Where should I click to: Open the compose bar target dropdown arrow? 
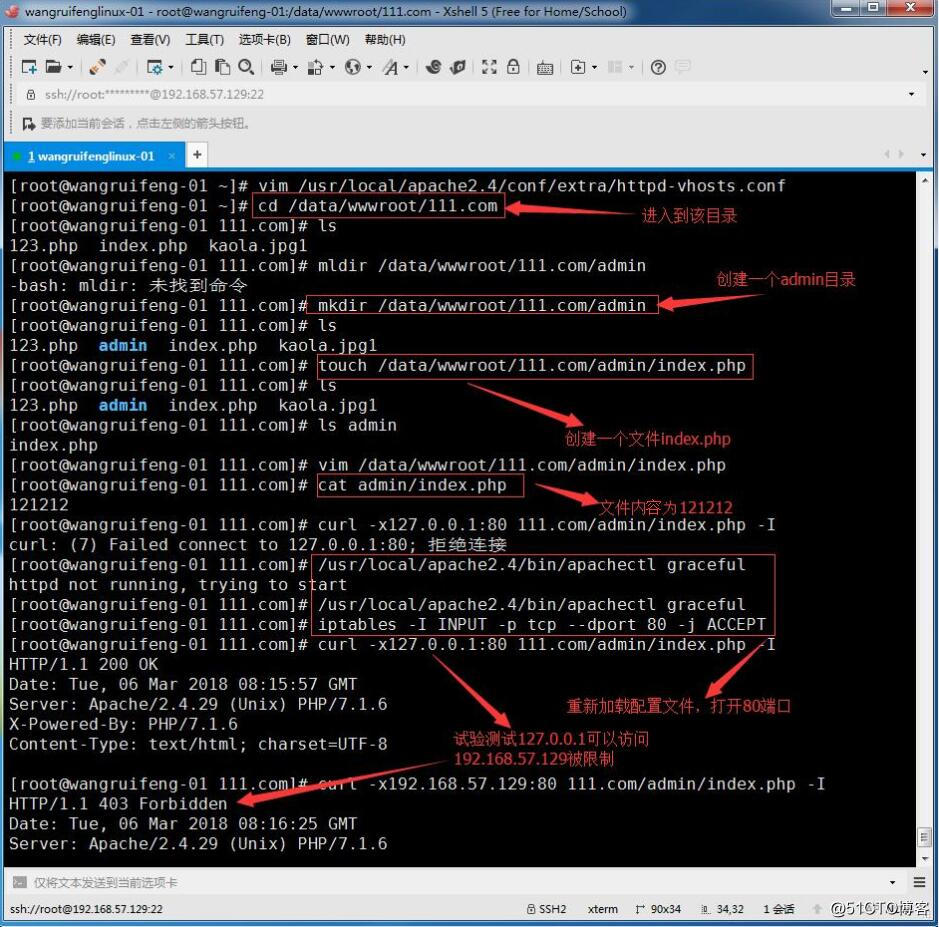(x=893, y=882)
